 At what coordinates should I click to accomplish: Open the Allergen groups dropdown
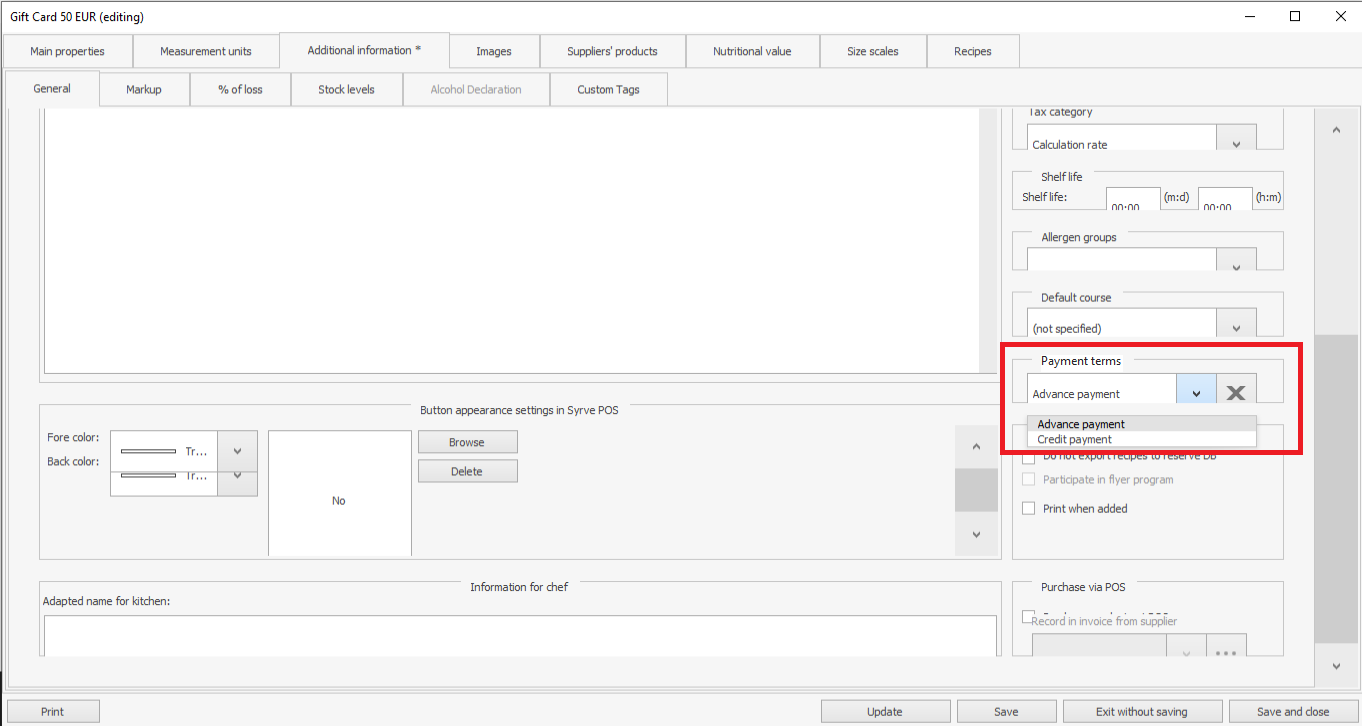point(1236,264)
